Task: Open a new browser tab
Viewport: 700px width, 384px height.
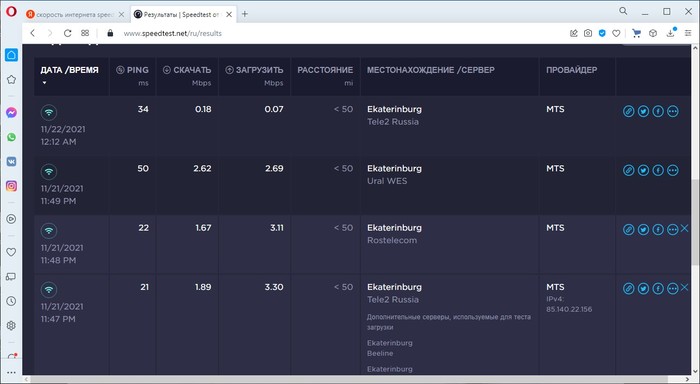Action: coord(245,14)
